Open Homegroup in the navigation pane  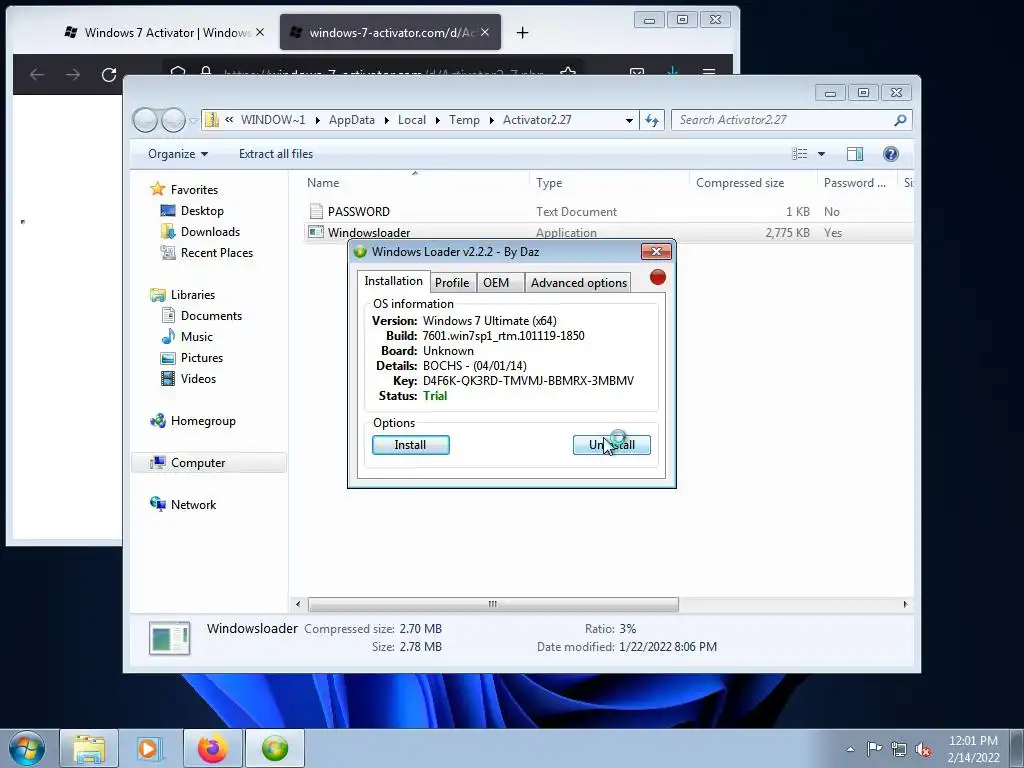203,421
